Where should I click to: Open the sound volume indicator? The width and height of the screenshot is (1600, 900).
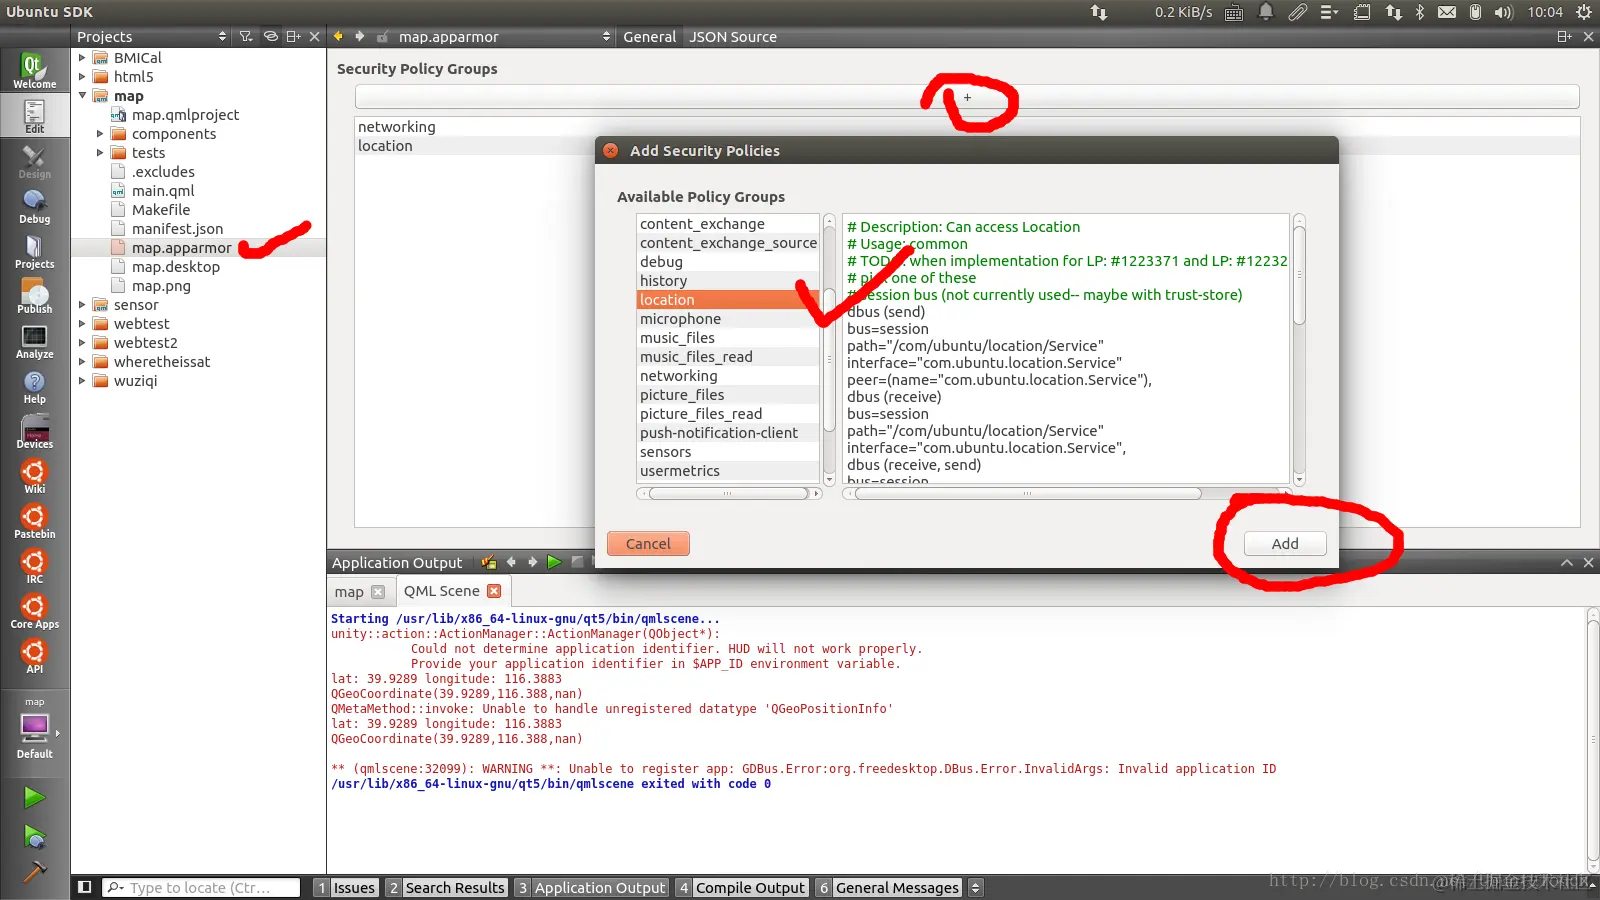pos(1503,12)
